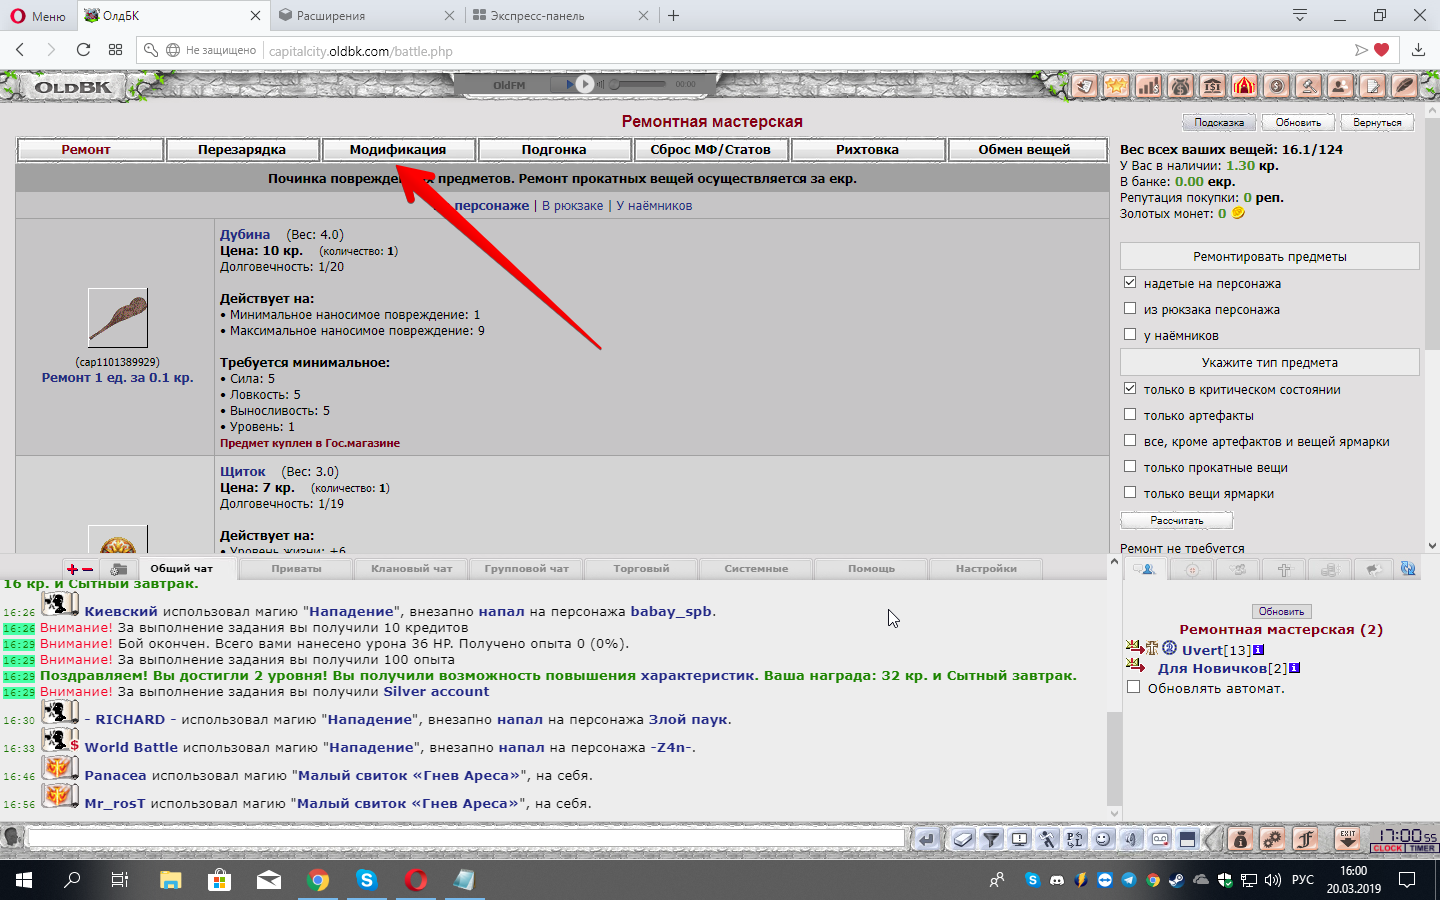This screenshot has height=900, width=1440.
Task: Click the chat eraser clear icon
Action: [x=962, y=839]
